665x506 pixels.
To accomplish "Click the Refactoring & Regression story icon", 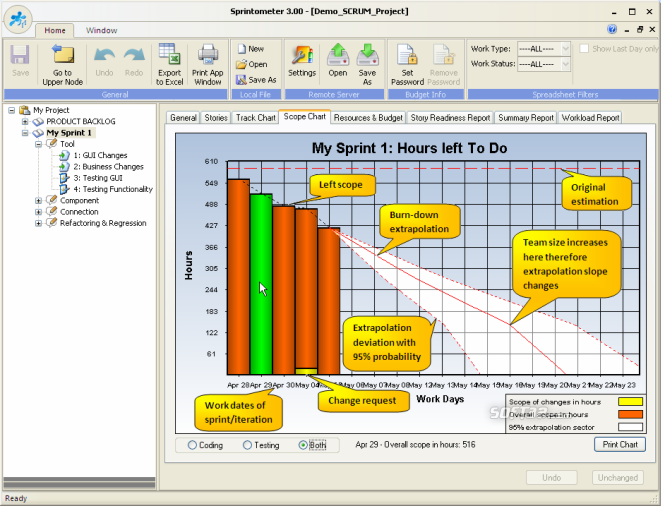I will tap(52, 222).
